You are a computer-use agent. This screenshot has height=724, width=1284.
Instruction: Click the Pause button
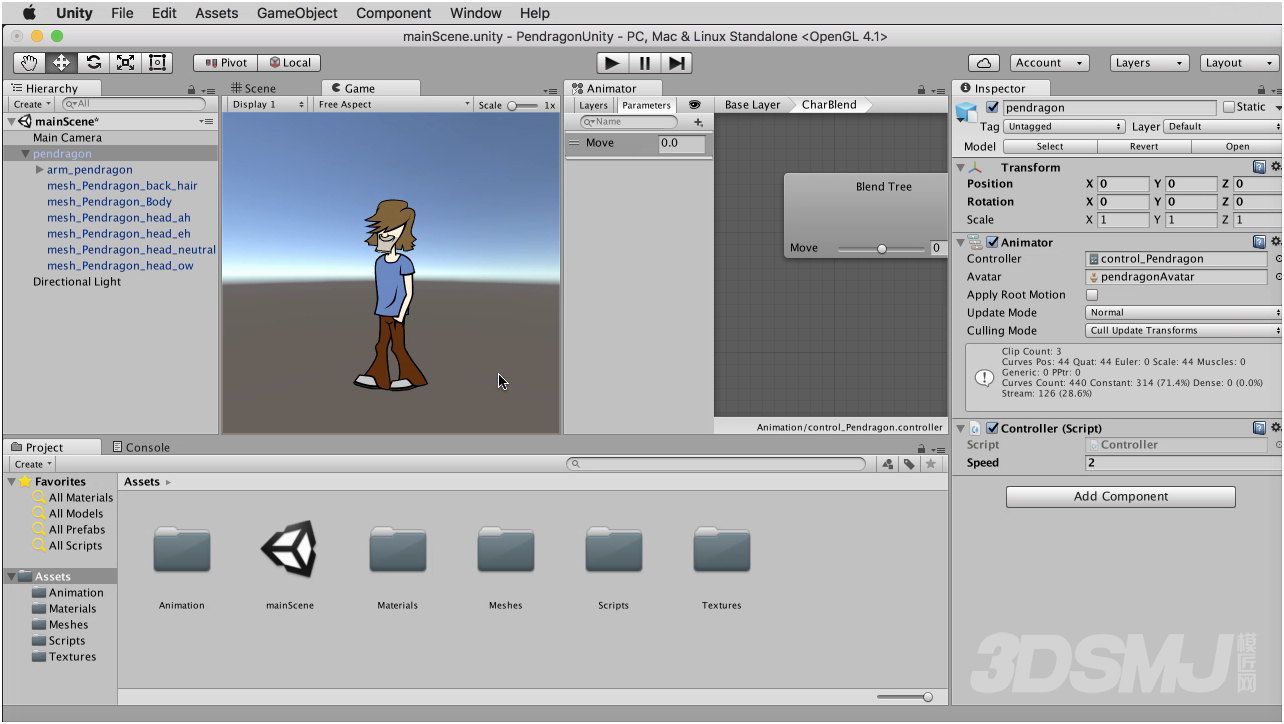tap(645, 62)
